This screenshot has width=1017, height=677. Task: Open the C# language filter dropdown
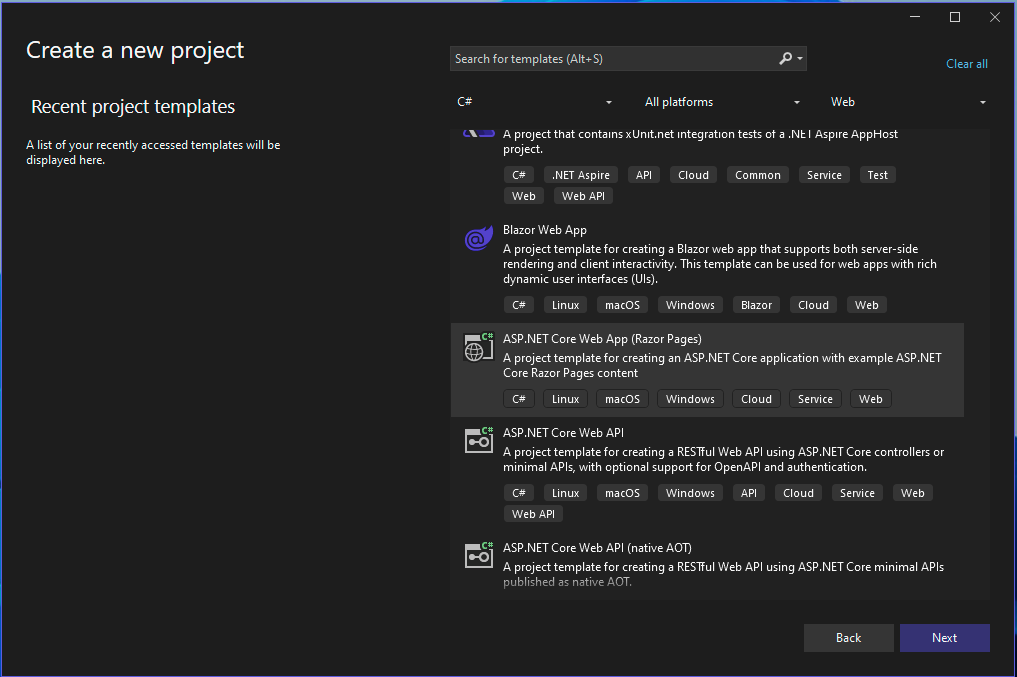(534, 102)
